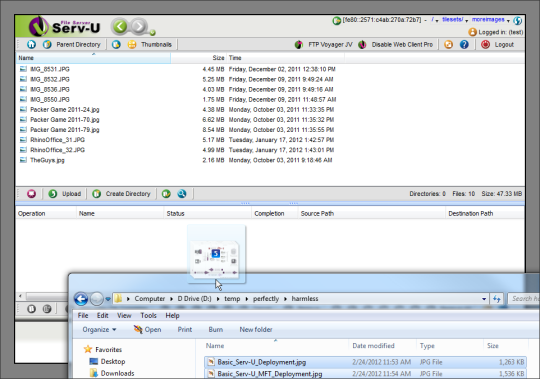Click the Upload button
The height and width of the screenshot is (379, 540).
coord(64,194)
